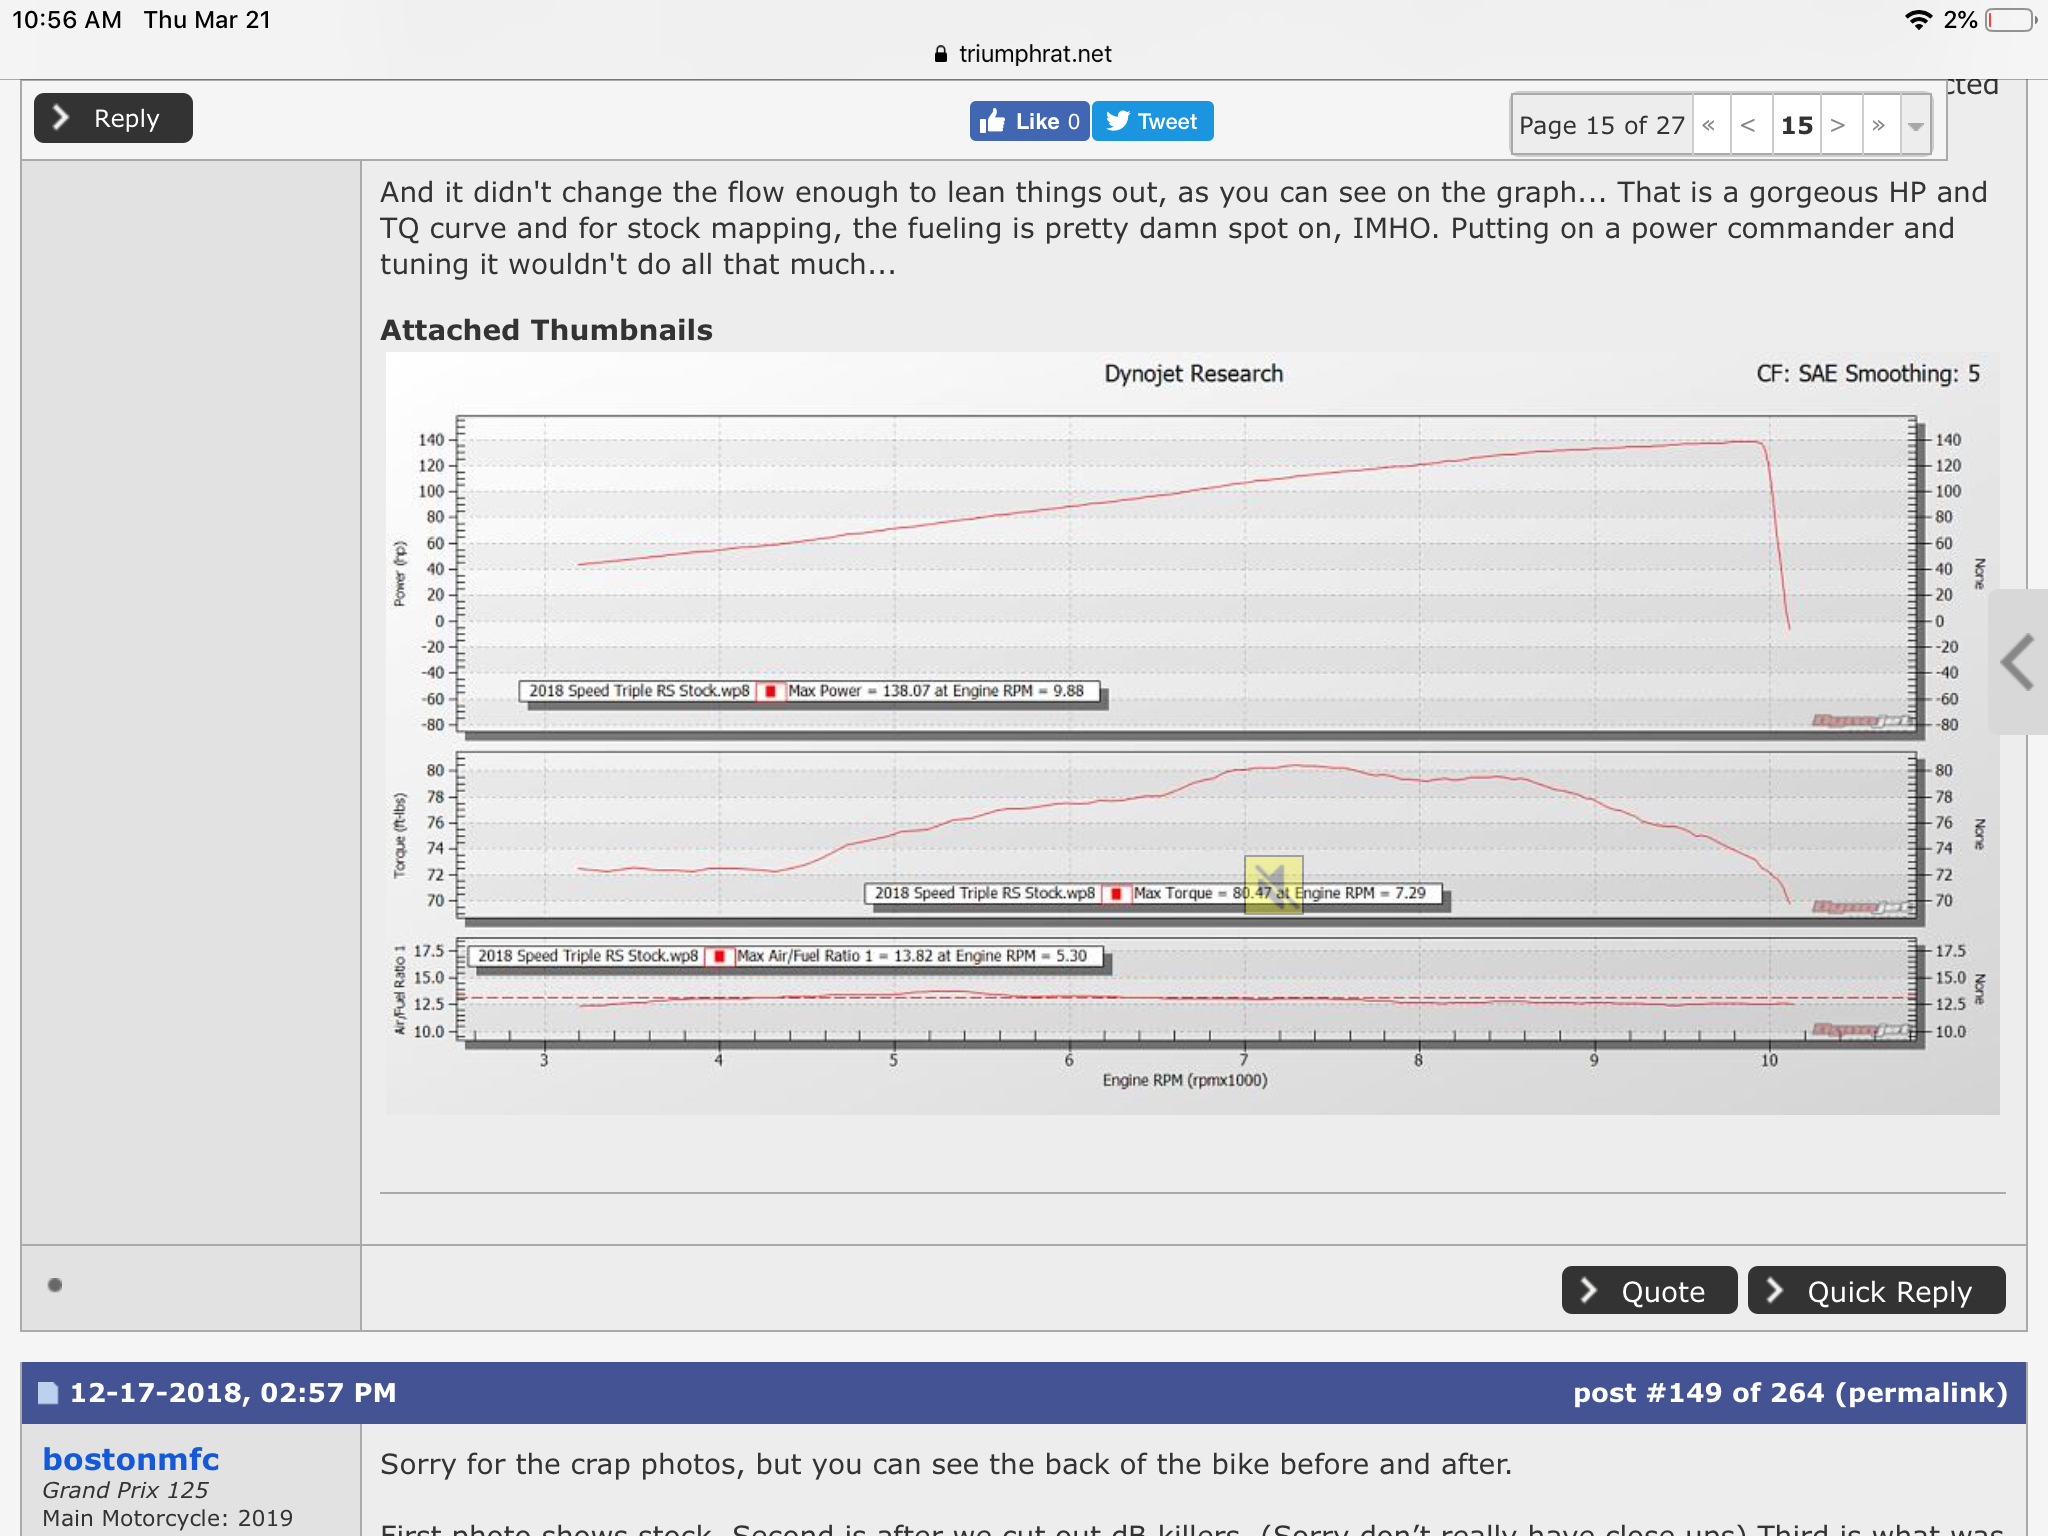
Task: Go to previous page arrow
Action: point(1749,125)
